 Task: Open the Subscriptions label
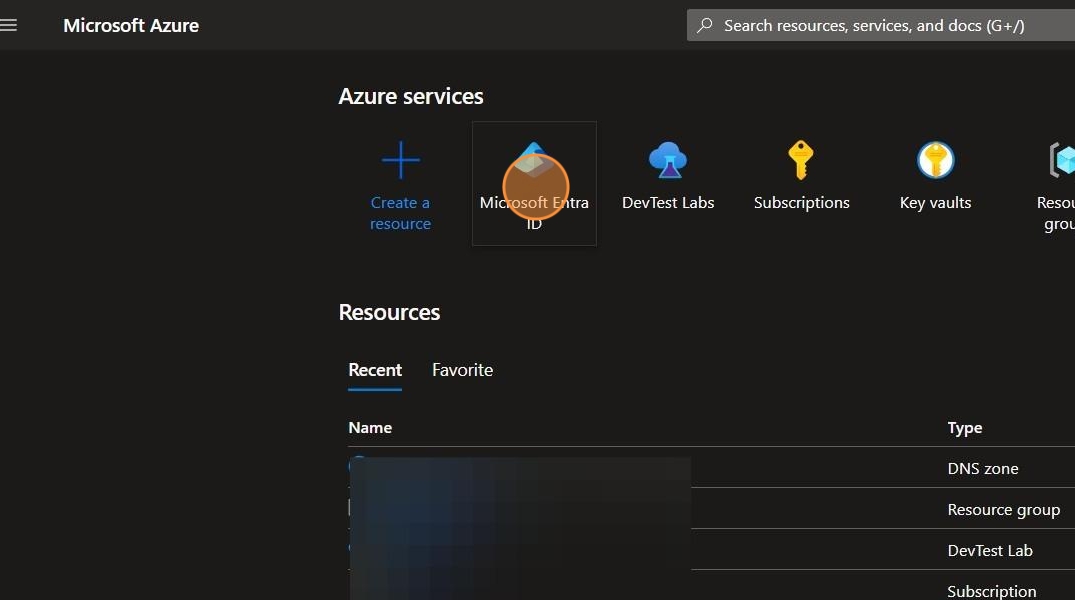coord(801,203)
